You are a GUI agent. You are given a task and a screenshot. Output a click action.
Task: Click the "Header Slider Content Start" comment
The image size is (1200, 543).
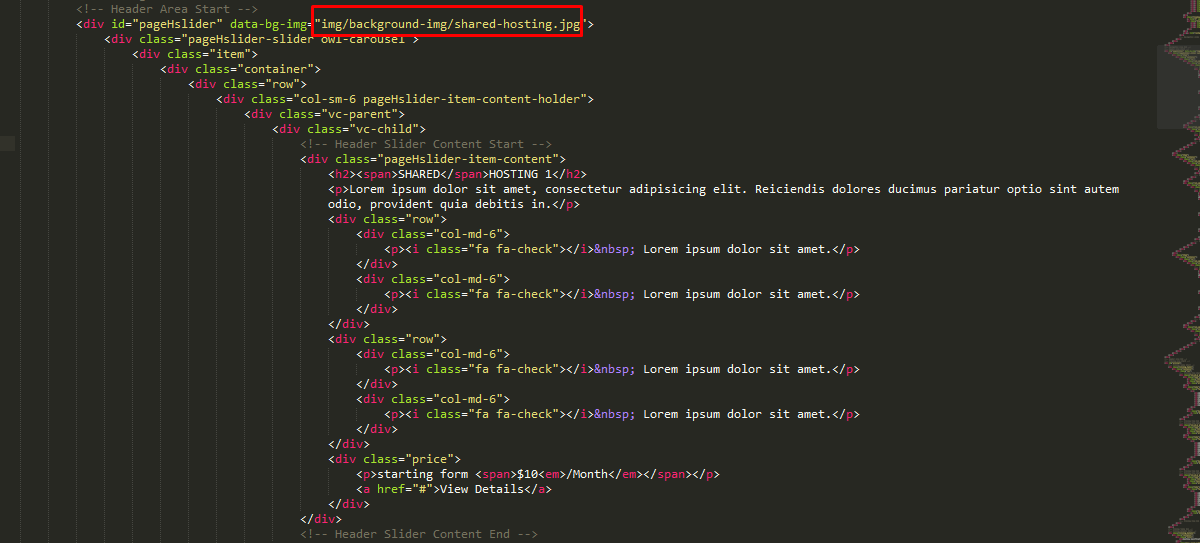click(426, 144)
